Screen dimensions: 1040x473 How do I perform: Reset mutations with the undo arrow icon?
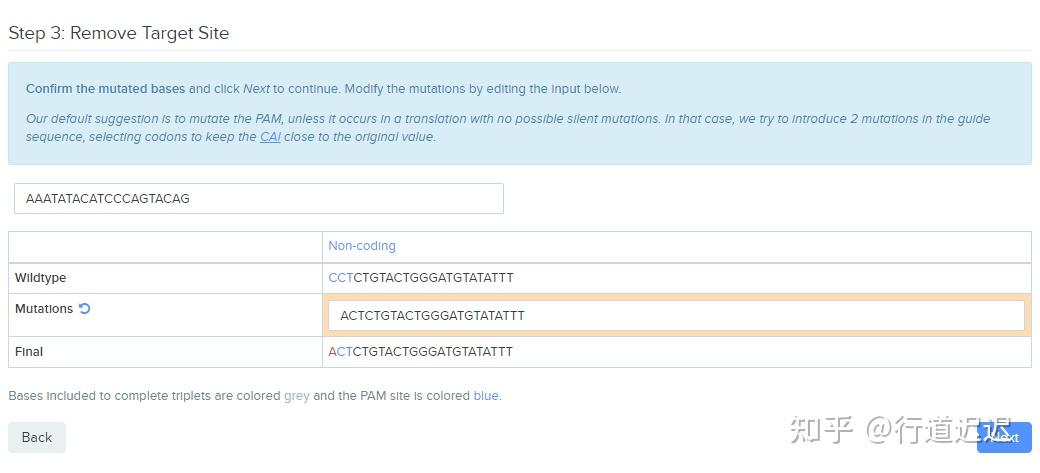pyautogui.click(x=85, y=309)
